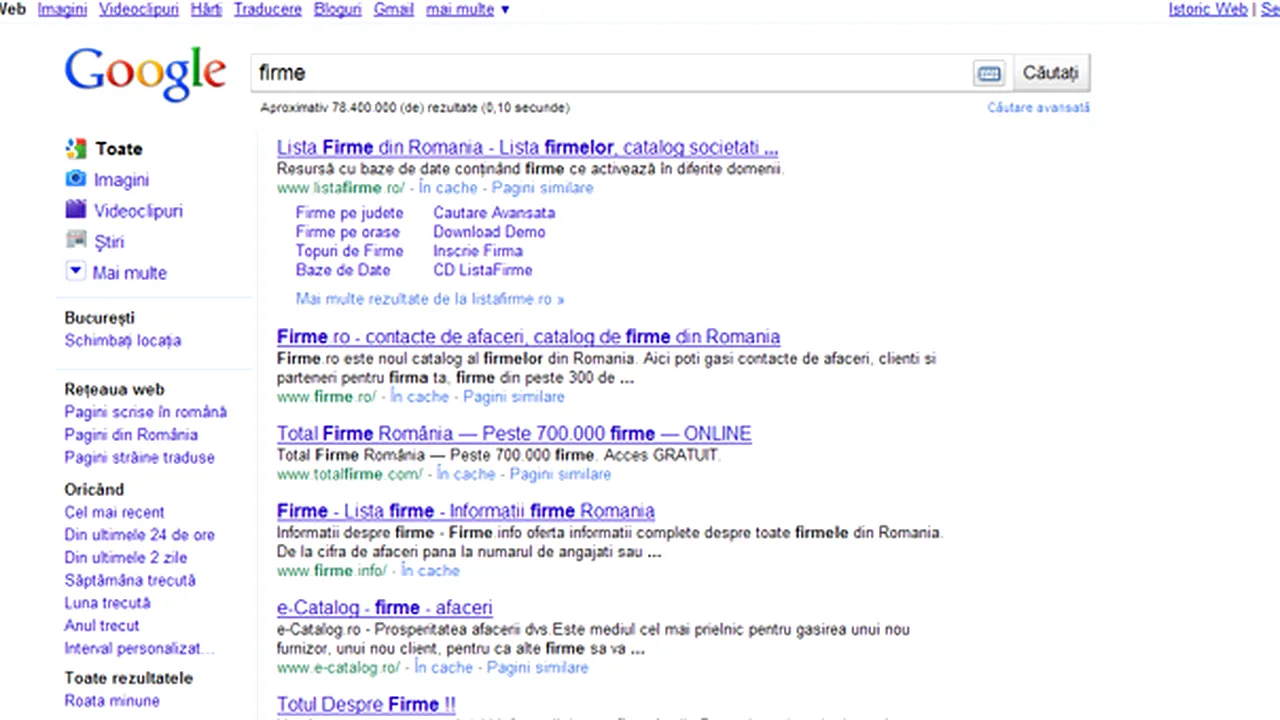Viewport: 1280px width, 720px height.
Task: Filter by Pagini scrise în română
Action: (x=146, y=412)
